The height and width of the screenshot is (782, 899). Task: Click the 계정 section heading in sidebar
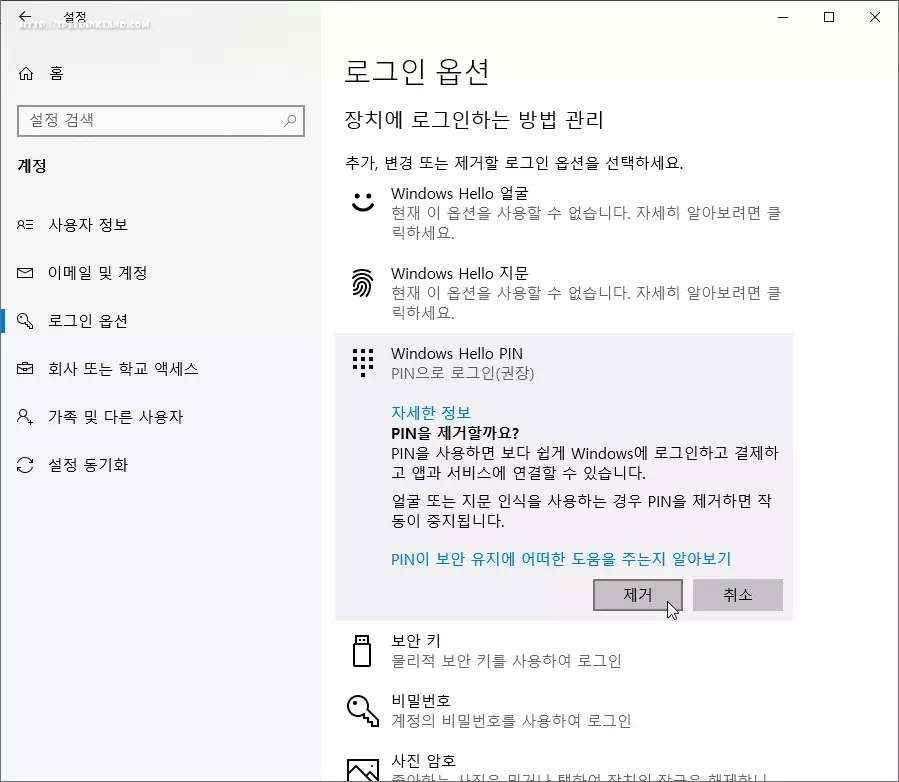click(32, 166)
